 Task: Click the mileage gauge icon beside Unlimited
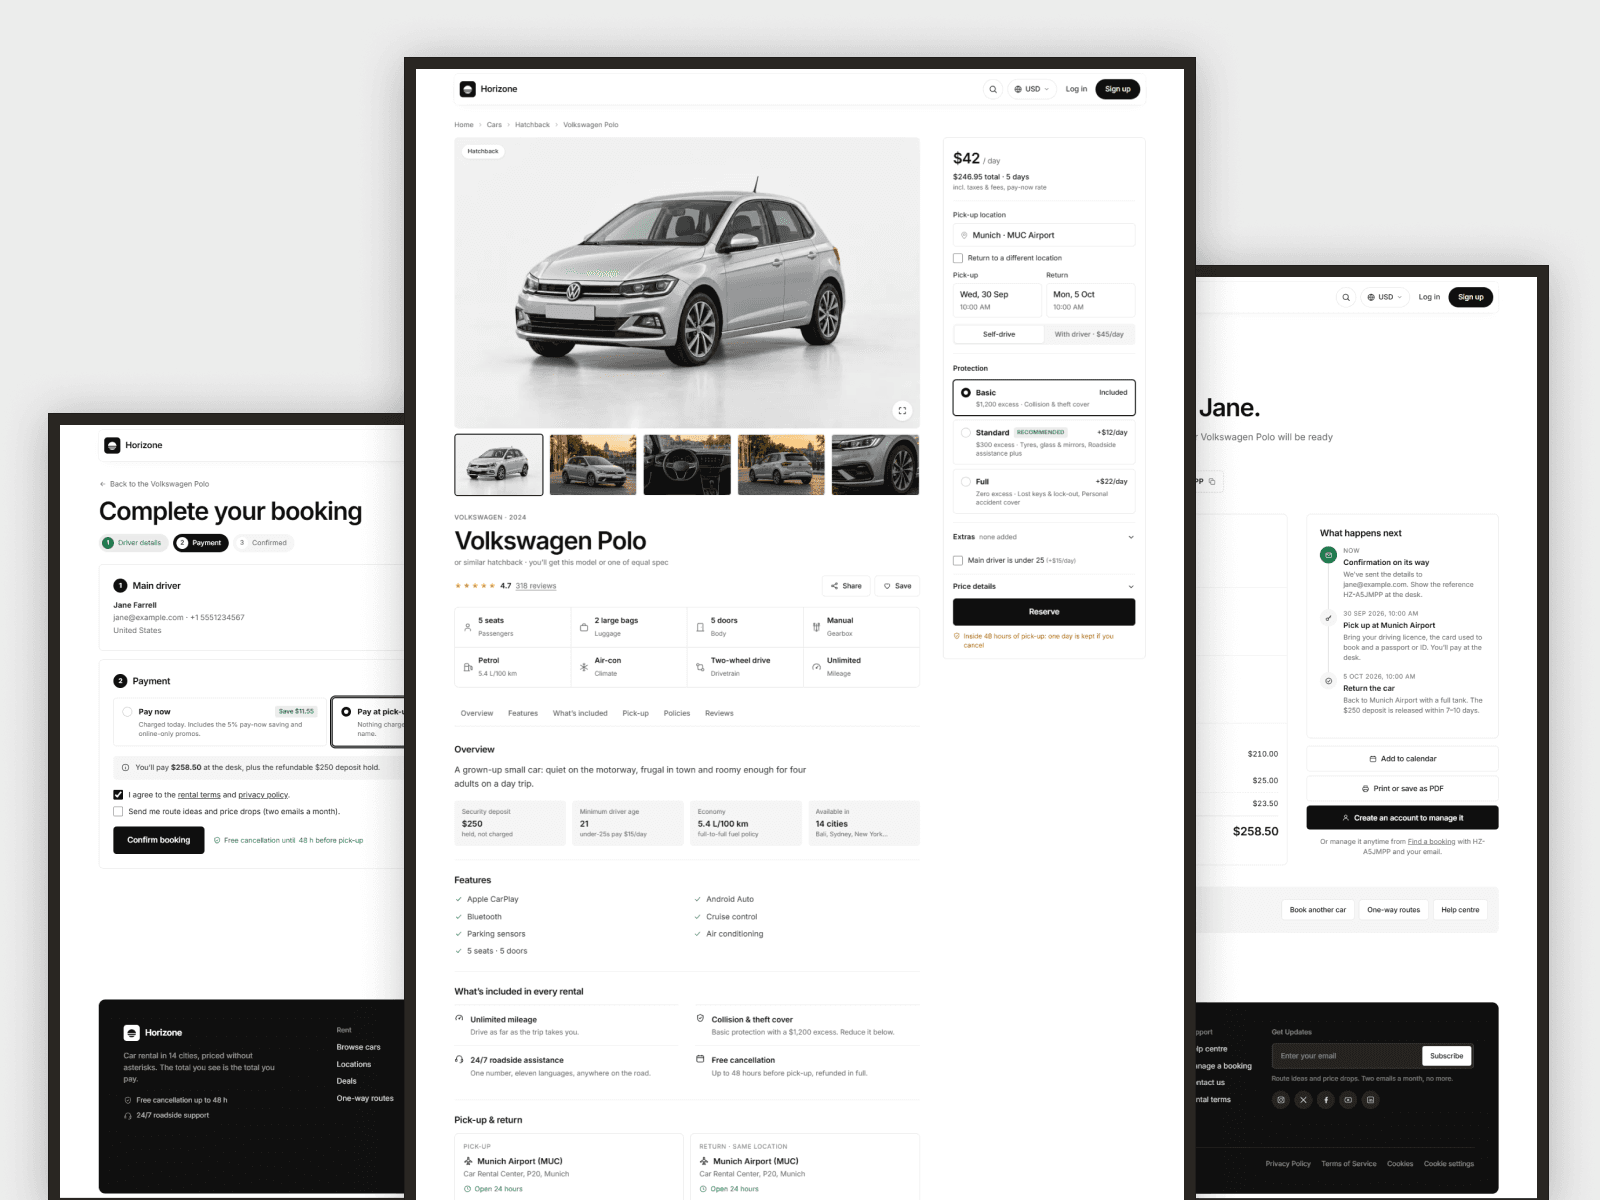816,667
